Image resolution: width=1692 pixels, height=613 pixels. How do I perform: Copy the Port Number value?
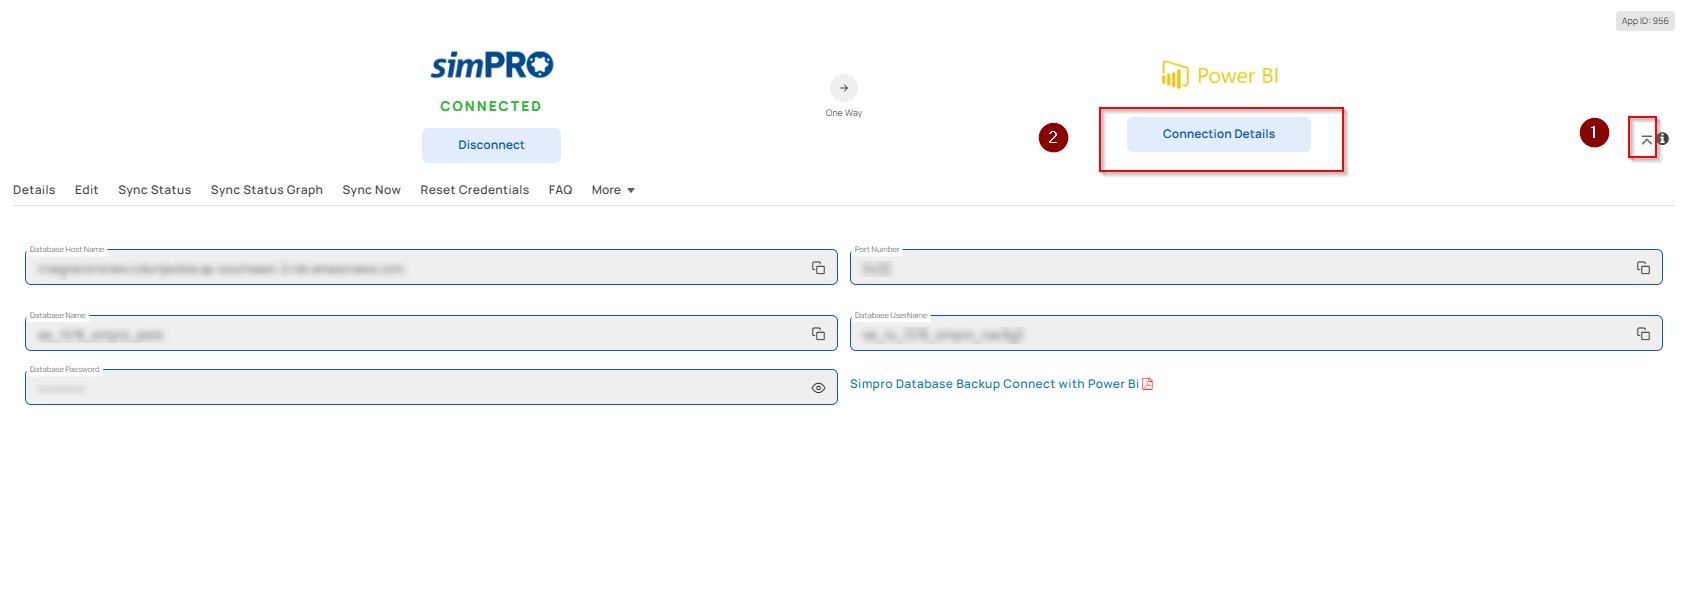(x=1643, y=268)
